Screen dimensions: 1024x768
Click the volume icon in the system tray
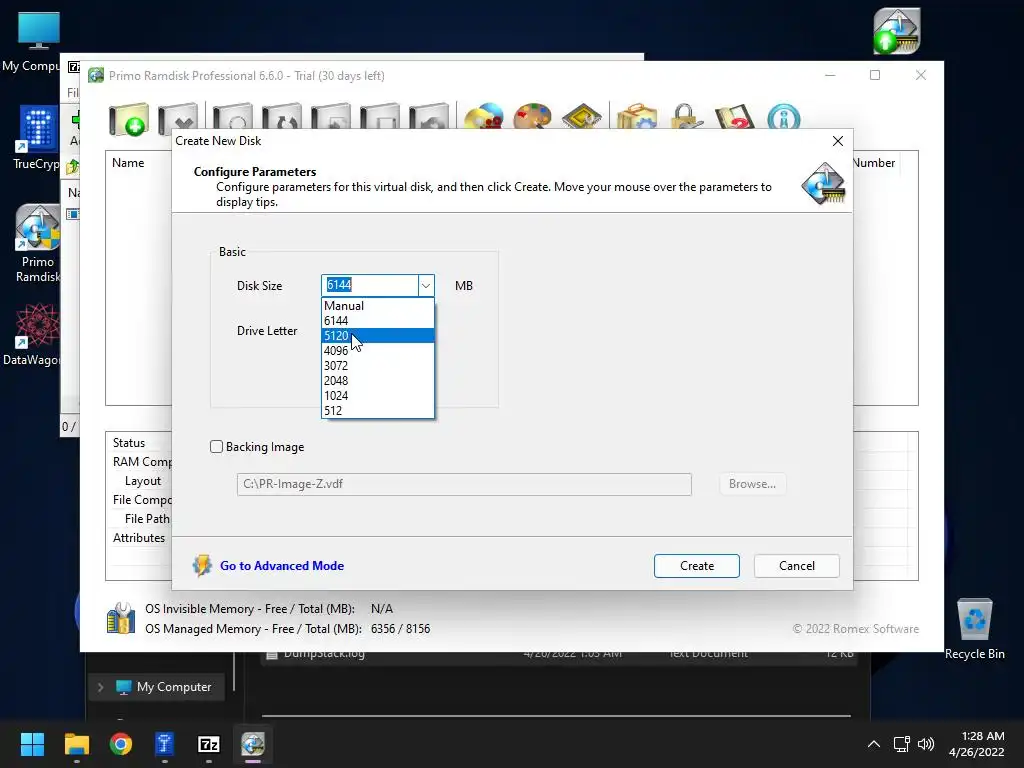coord(925,744)
